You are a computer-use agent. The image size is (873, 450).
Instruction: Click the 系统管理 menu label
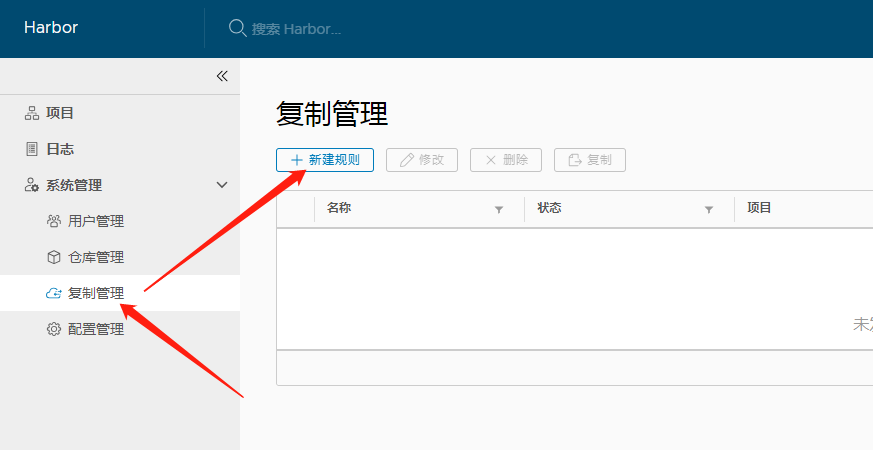coord(73,185)
